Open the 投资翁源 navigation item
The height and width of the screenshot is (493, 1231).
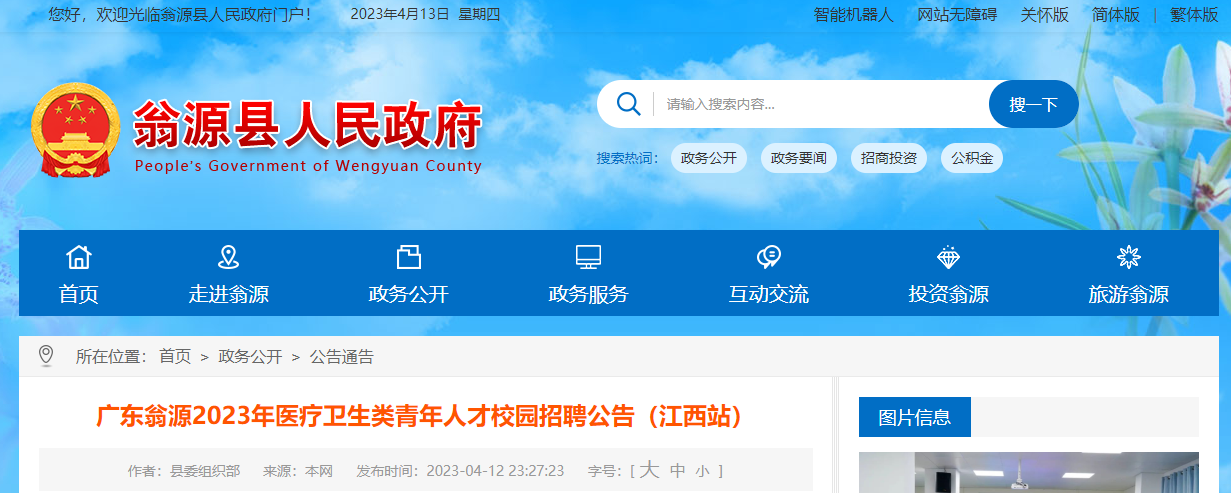(x=948, y=295)
